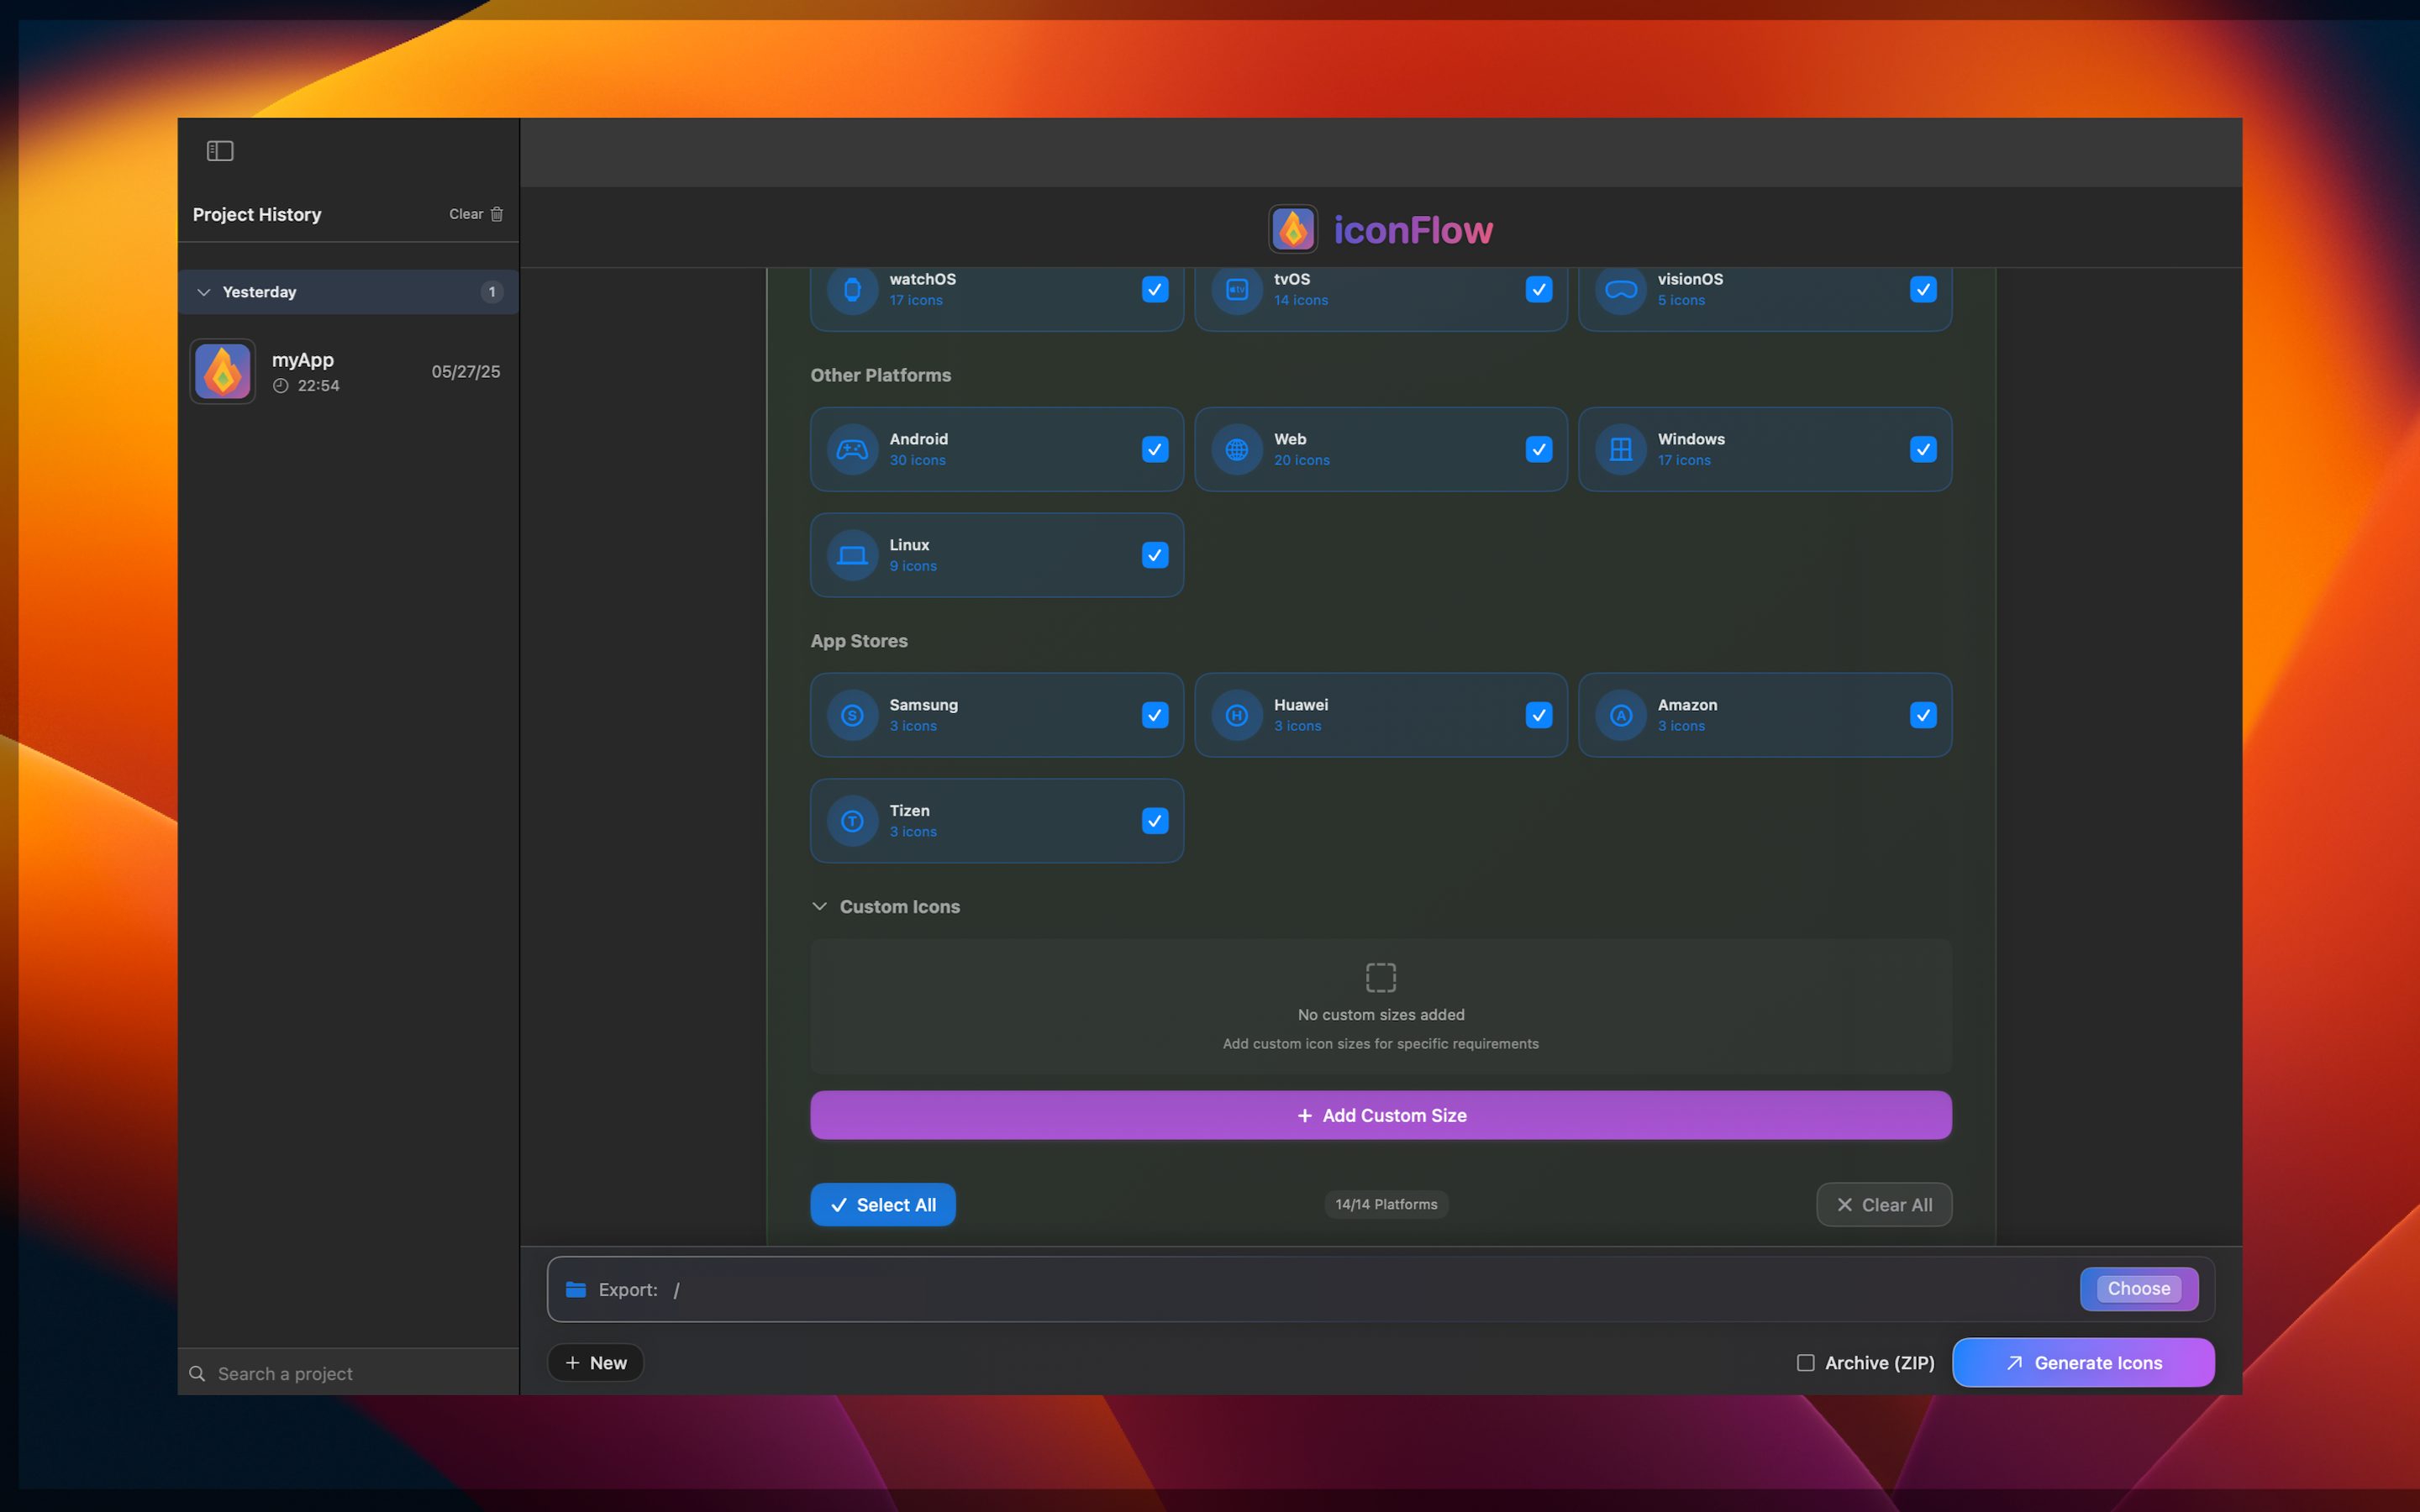Toggle the sidebar panel icon
The width and height of the screenshot is (2420, 1512).
click(x=220, y=151)
